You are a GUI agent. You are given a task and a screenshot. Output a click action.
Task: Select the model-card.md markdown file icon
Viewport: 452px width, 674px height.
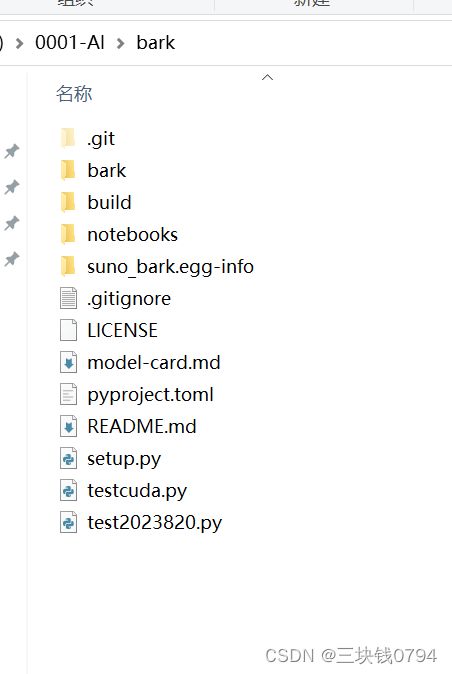pyautogui.click(x=68, y=362)
